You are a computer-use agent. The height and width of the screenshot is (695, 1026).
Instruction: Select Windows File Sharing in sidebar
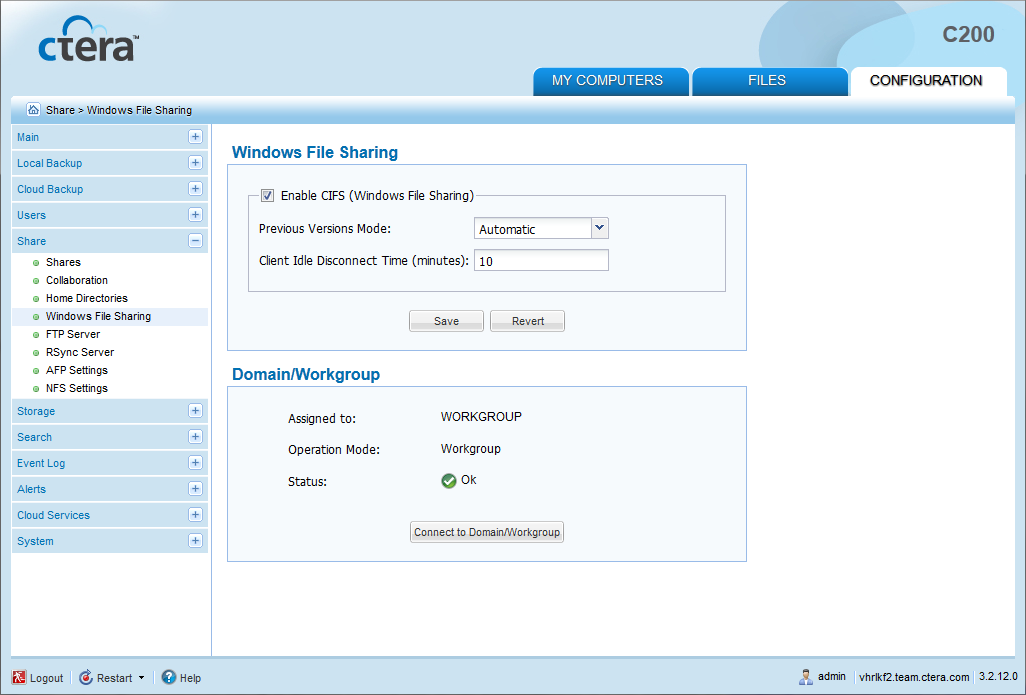[x=98, y=316]
